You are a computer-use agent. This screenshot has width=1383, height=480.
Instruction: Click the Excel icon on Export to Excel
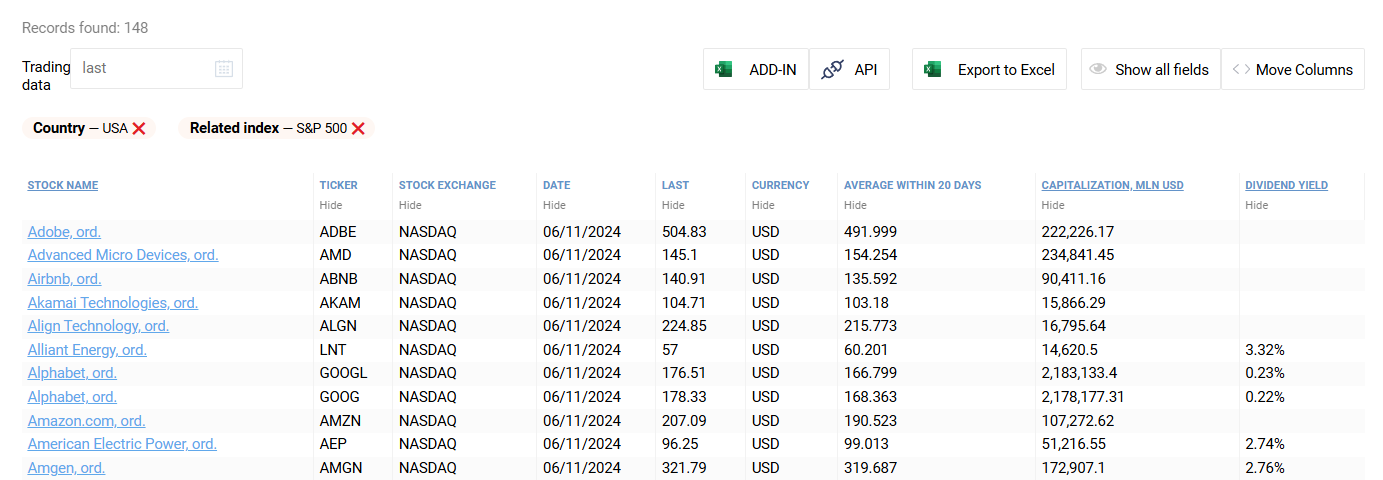point(933,70)
